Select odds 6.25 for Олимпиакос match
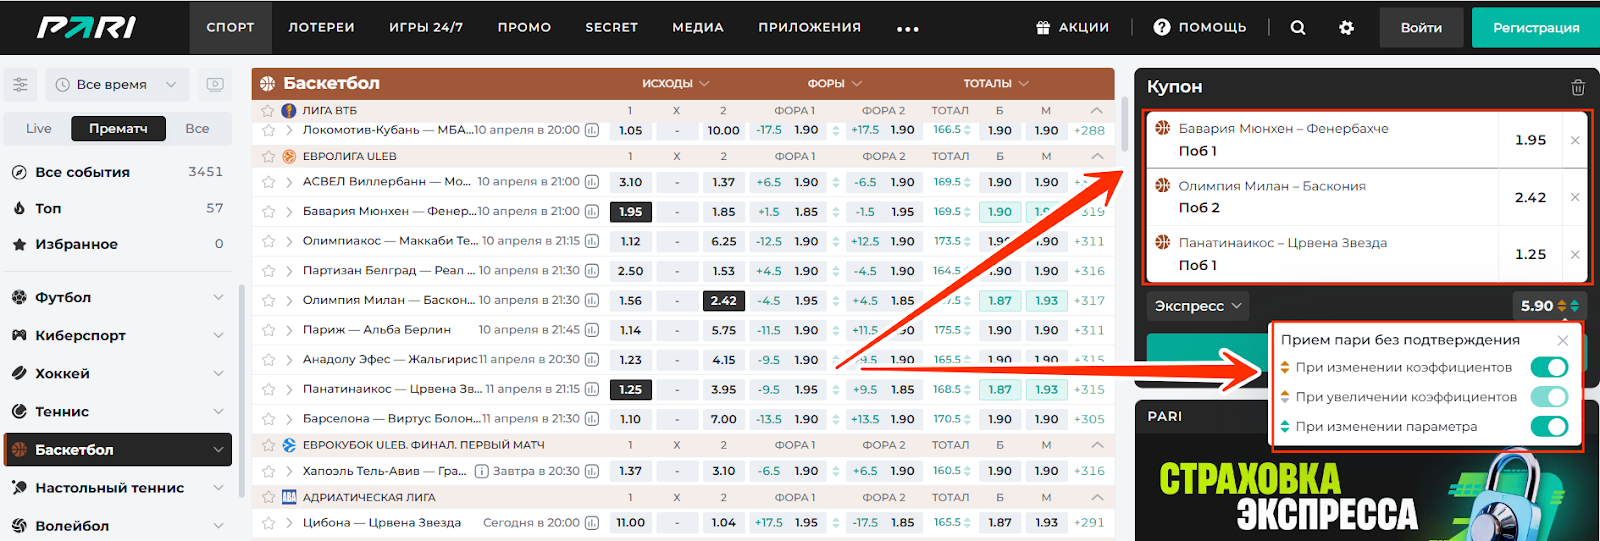This screenshot has height=541, width=1600. point(723,241)
